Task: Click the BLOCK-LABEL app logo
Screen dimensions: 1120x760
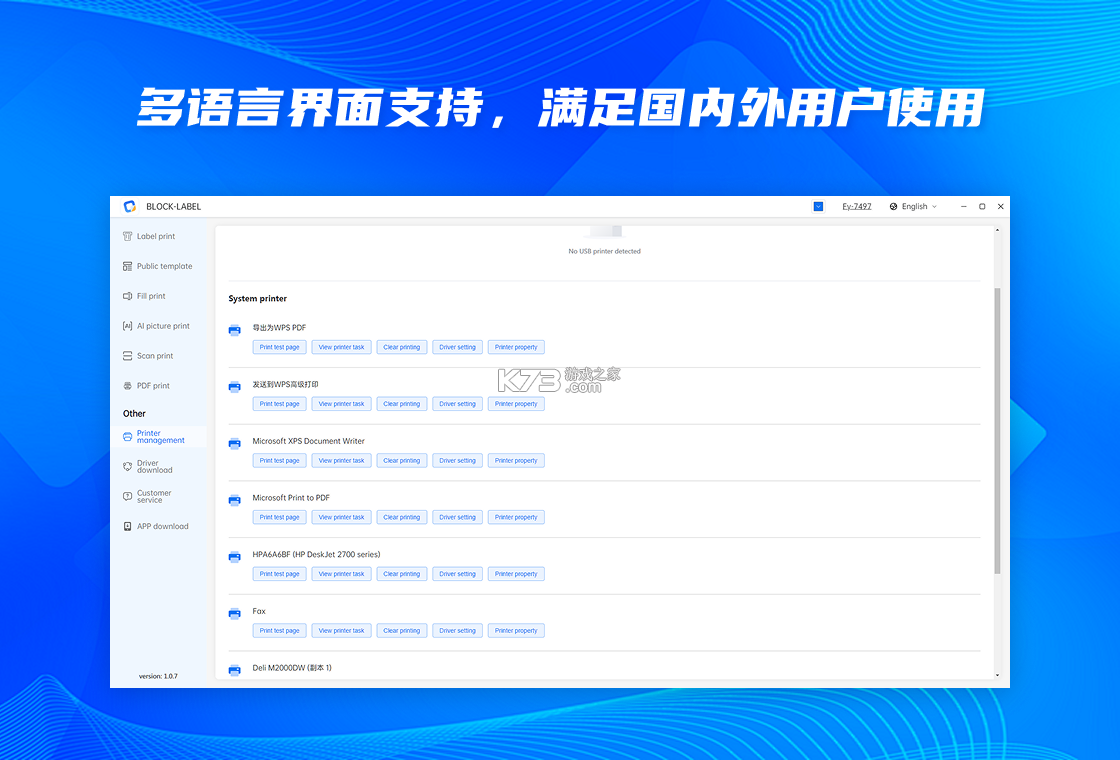Action: tap(129, 206)
